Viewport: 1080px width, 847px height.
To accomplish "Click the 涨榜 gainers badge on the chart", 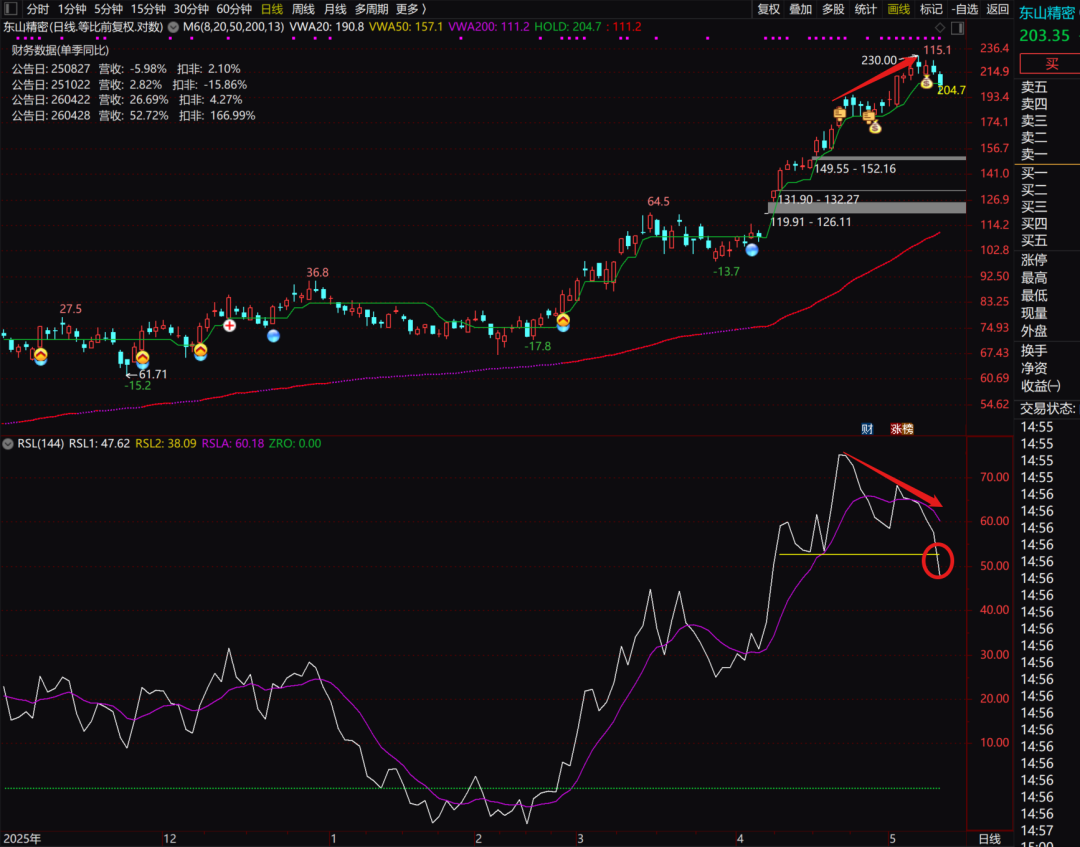I will pos(902,429).
